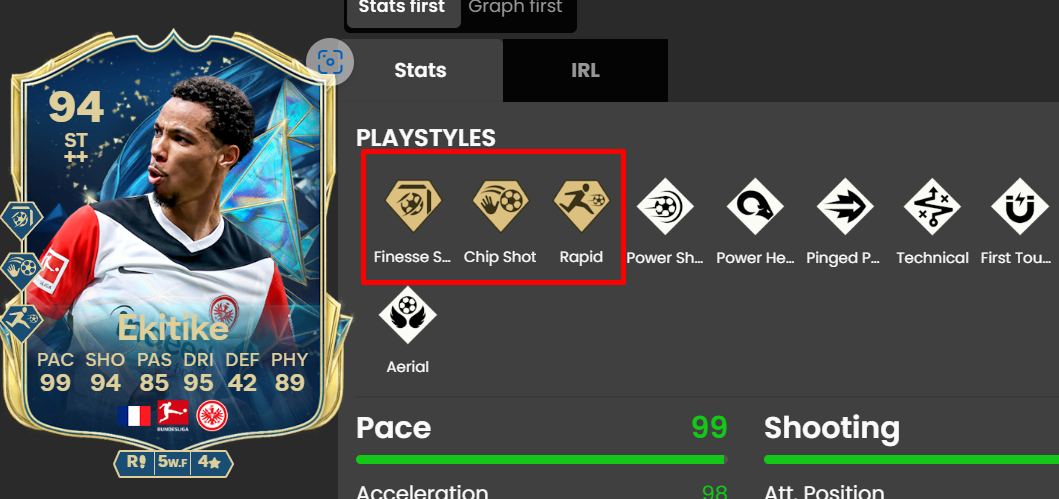Click the Technical playstyle icon
This screenshot has height=499, width=1059.
tap(933, 207)
